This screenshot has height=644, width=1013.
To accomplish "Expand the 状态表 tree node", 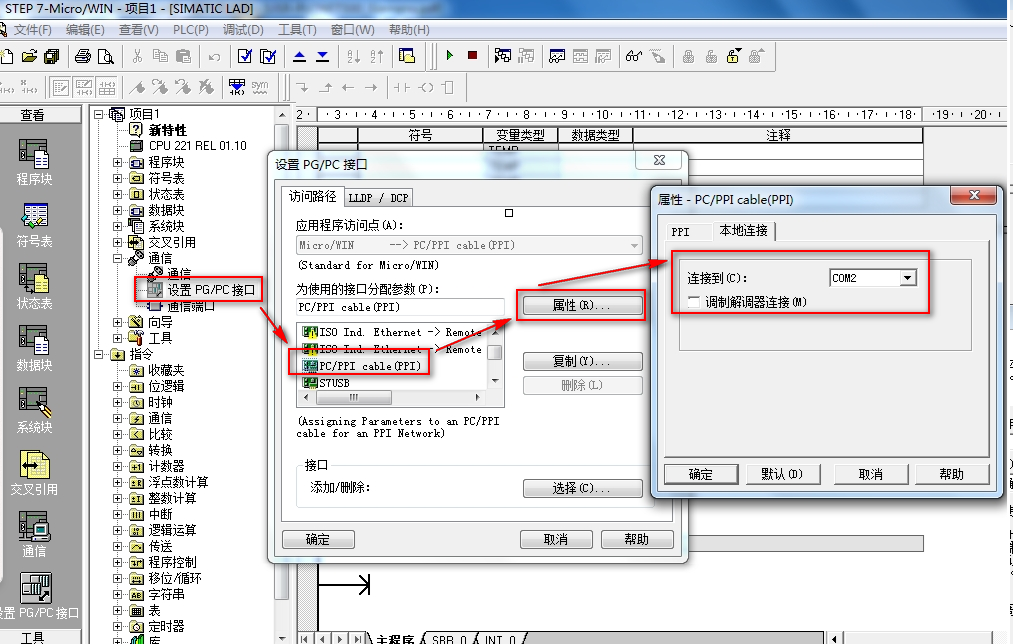I will (x=118, y=194).
